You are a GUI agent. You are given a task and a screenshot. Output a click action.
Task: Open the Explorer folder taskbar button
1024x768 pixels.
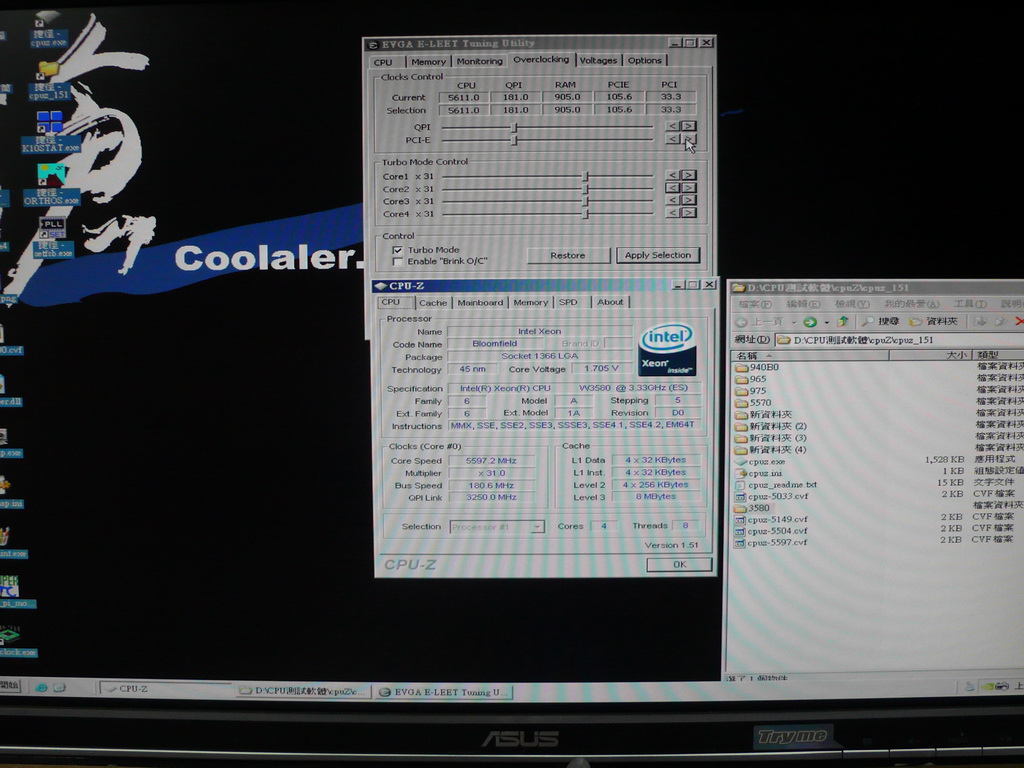coord(304,691)
